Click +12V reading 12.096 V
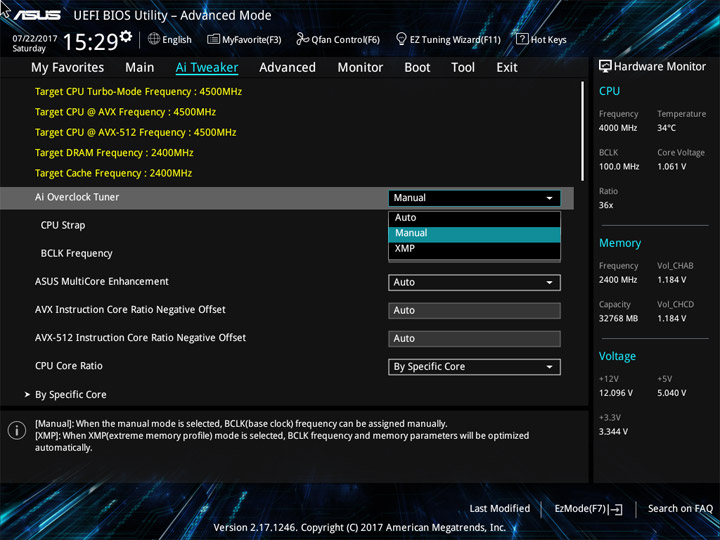 click(616, 393)
